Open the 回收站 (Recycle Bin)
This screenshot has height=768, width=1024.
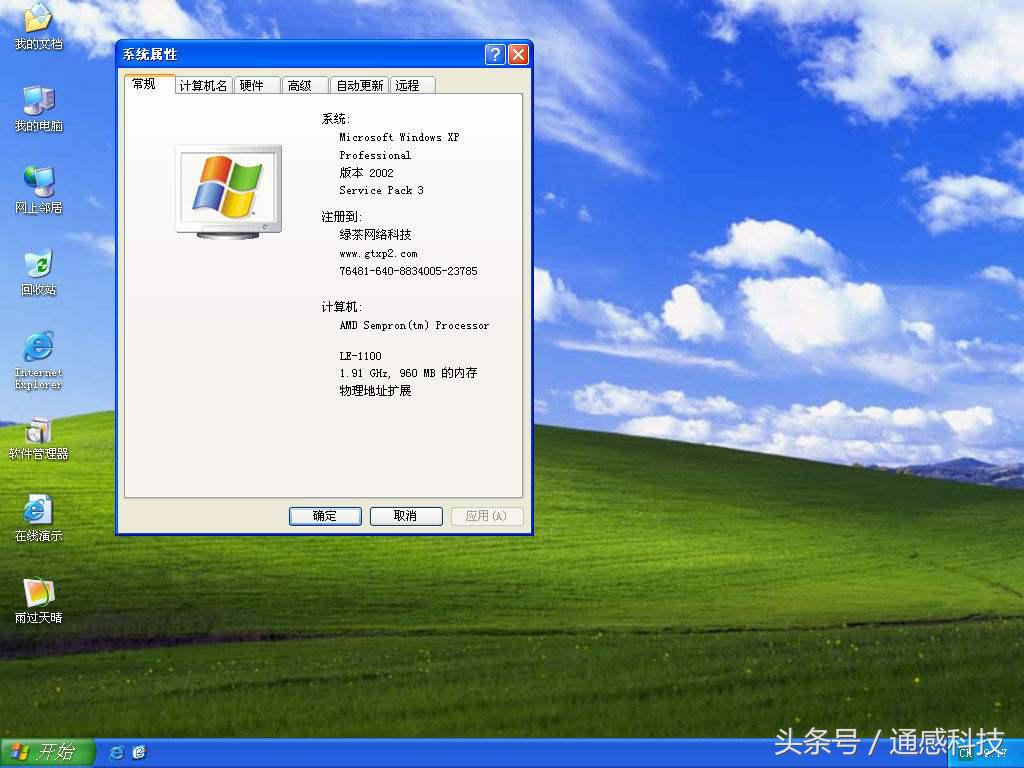38,265
